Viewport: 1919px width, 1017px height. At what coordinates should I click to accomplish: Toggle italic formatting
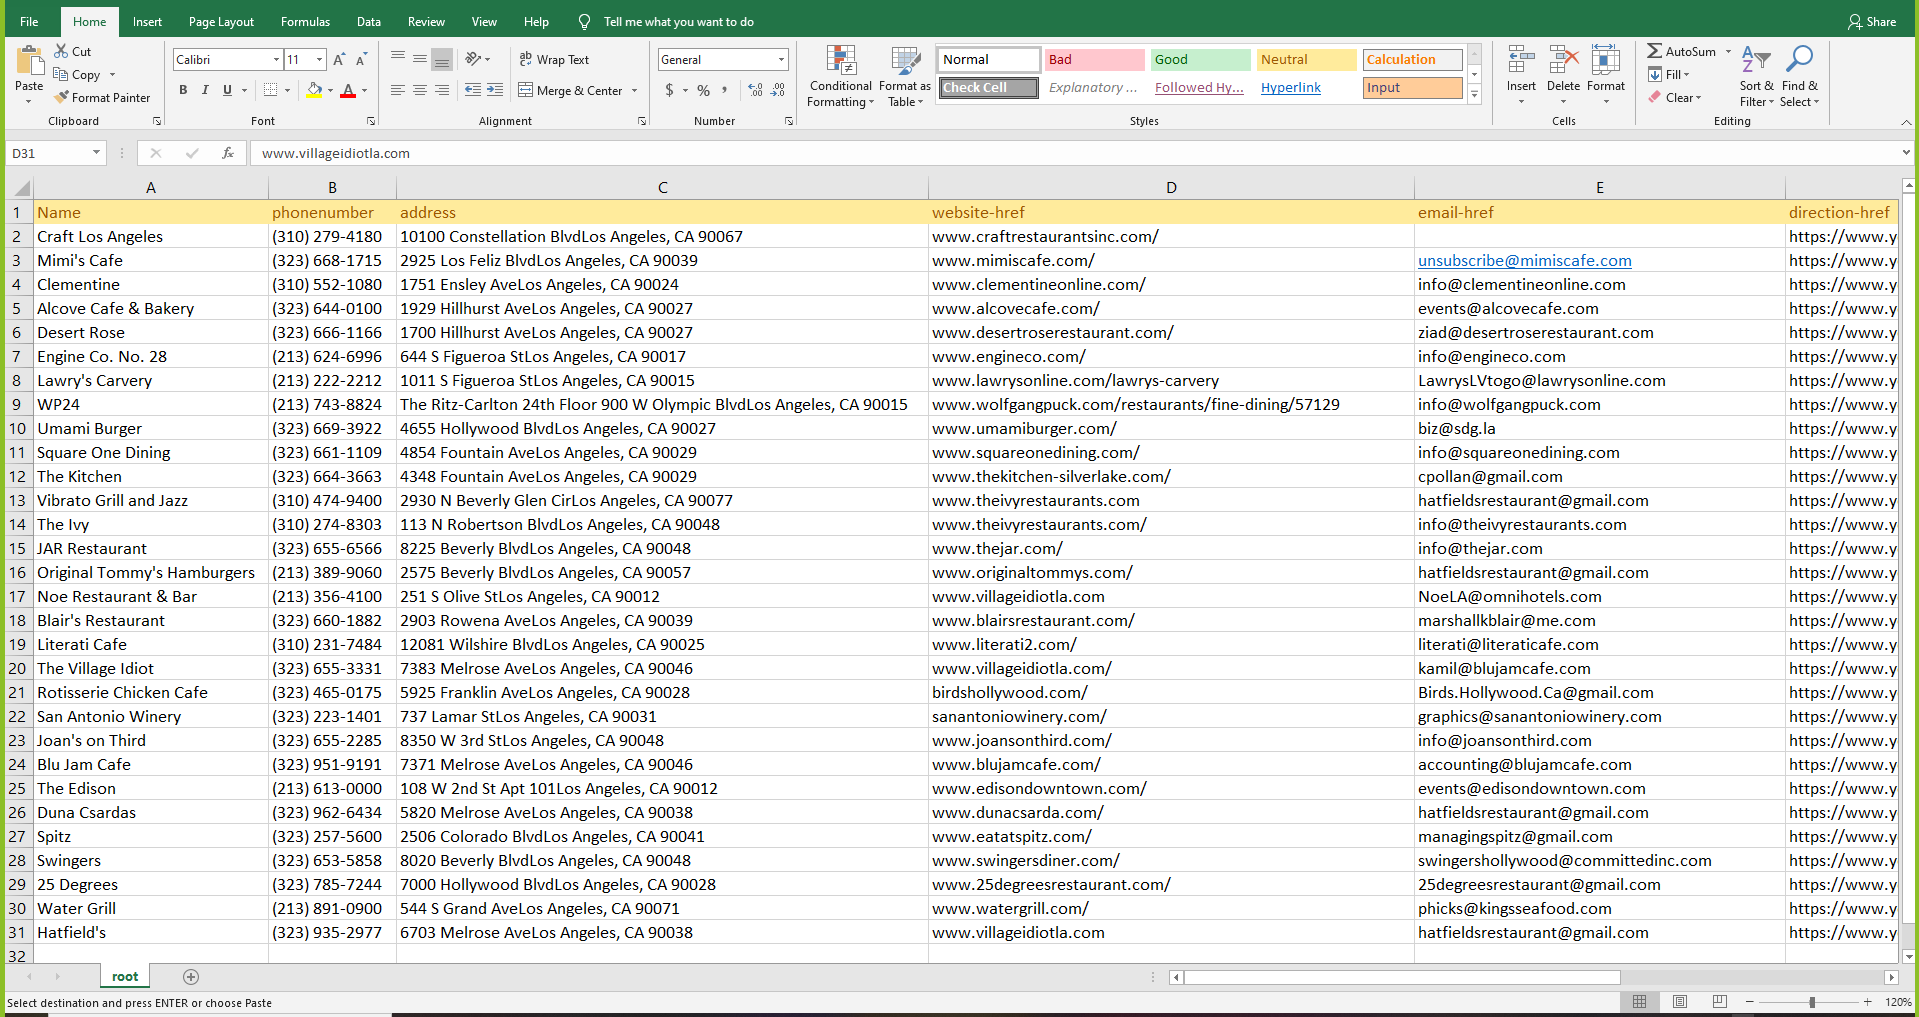[204, 90]
